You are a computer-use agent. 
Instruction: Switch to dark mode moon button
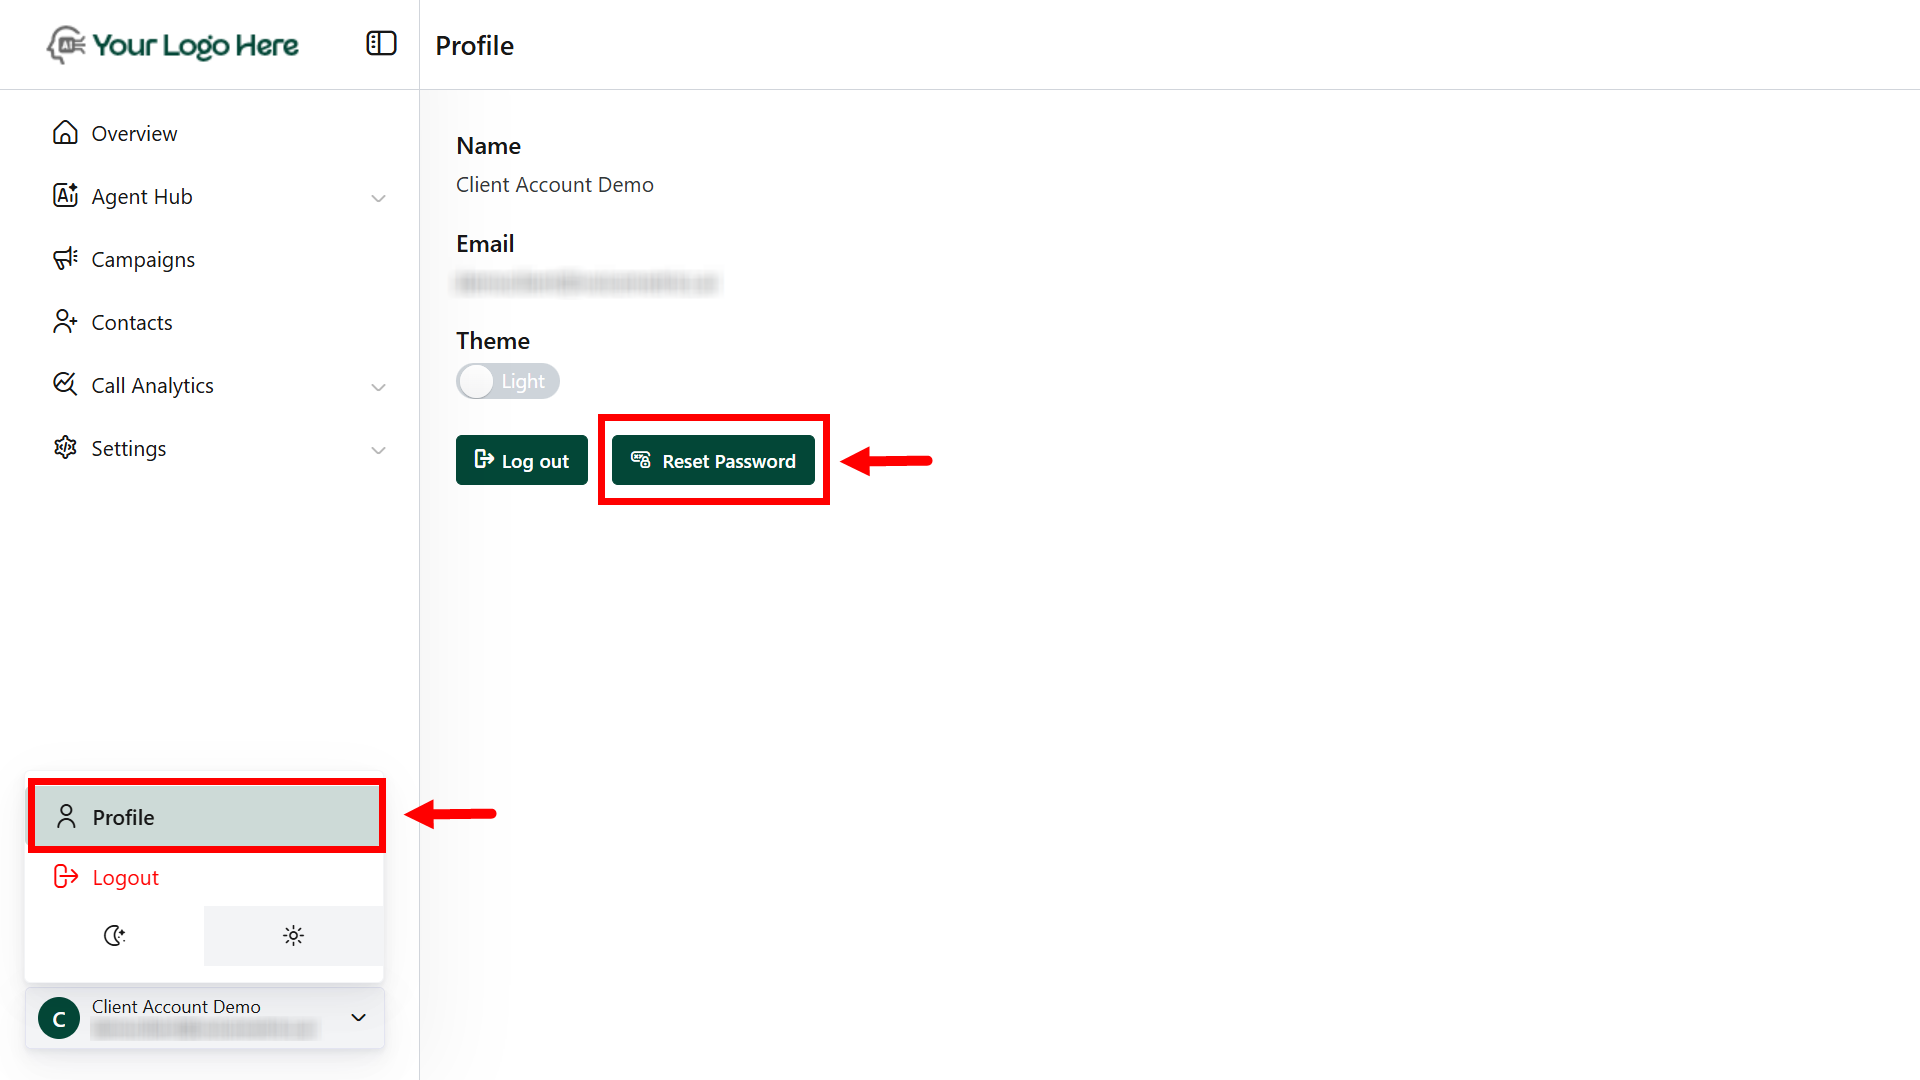[114, 936]
